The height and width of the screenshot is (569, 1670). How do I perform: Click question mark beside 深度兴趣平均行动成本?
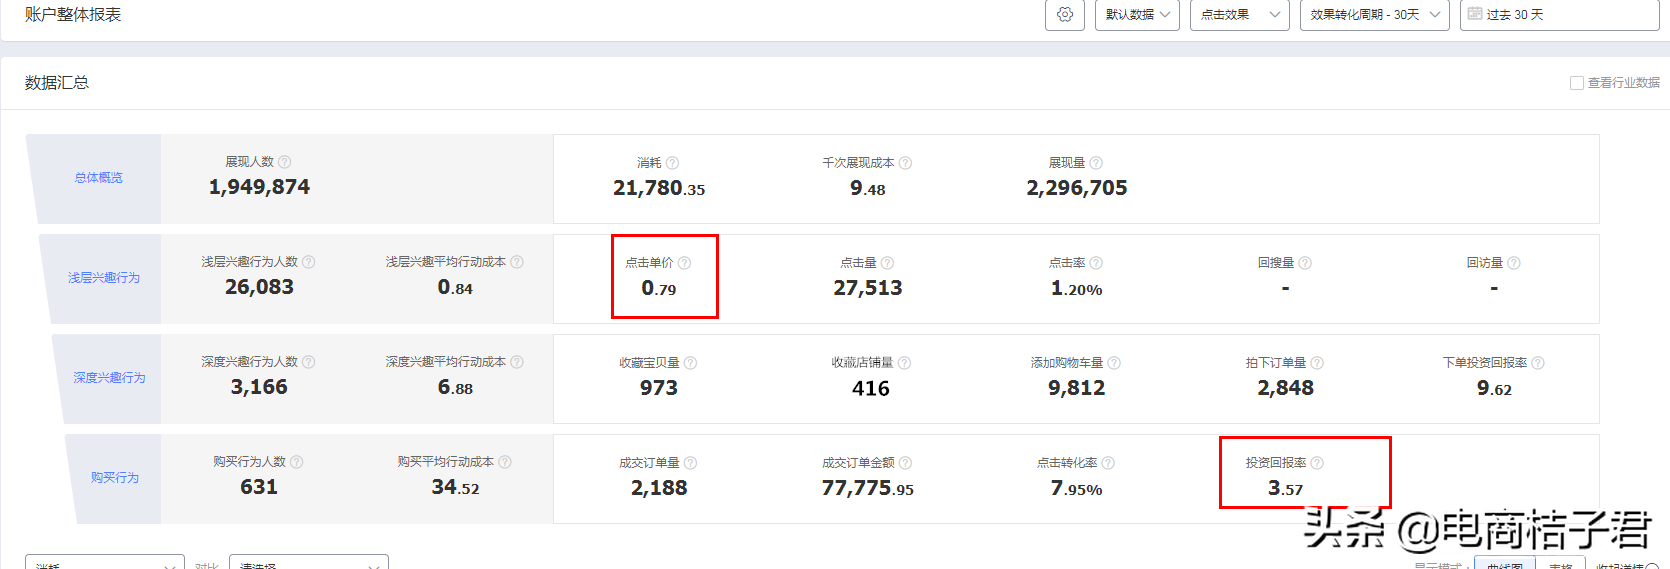pyautogui.click(x=517, y=362)
